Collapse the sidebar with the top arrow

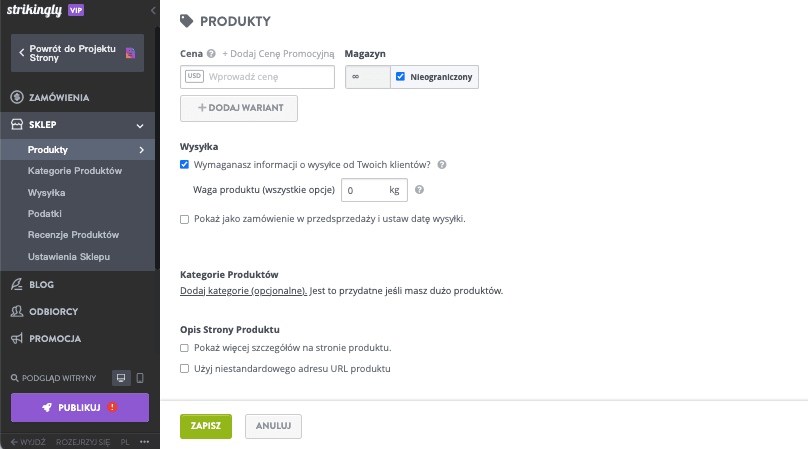pos(153,10)
